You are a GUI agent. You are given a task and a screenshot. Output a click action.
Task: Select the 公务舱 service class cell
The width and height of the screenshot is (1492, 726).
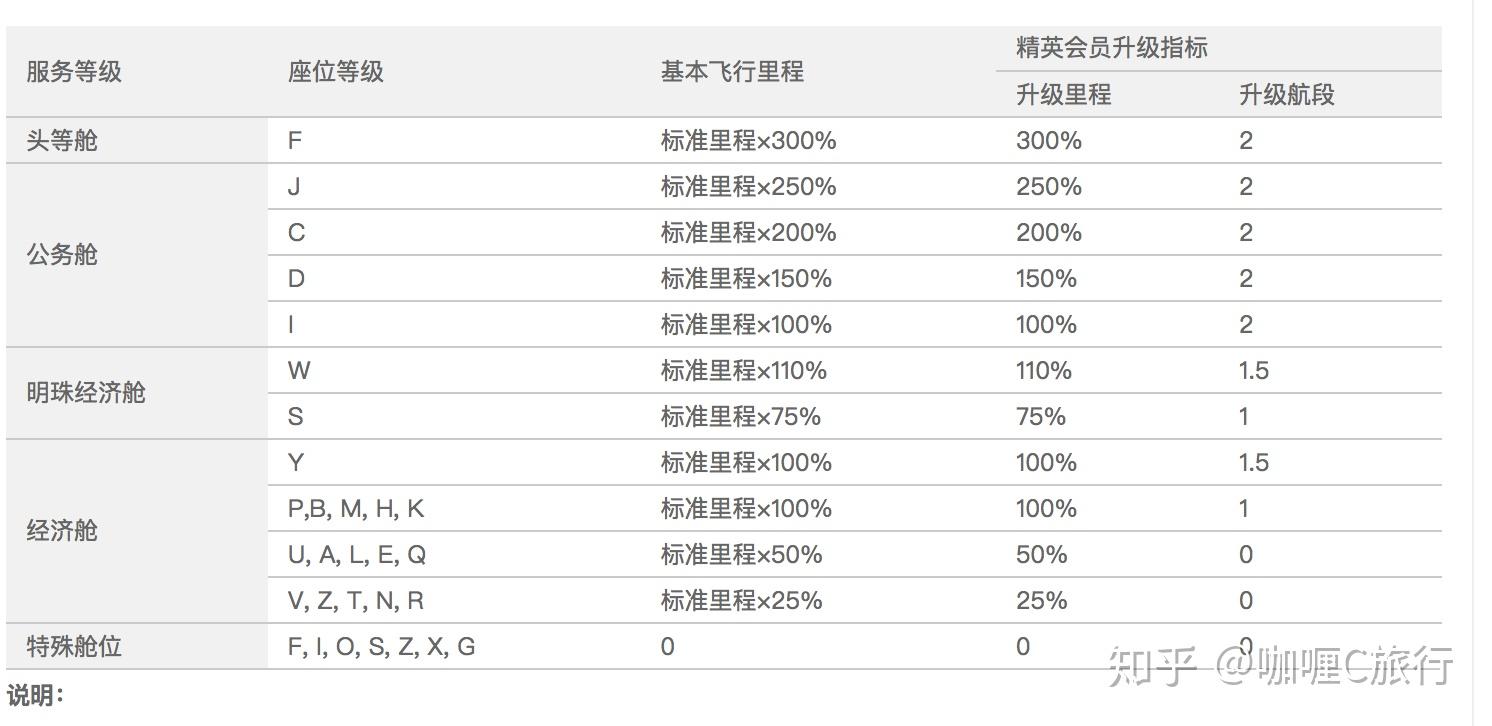(62, 255)
